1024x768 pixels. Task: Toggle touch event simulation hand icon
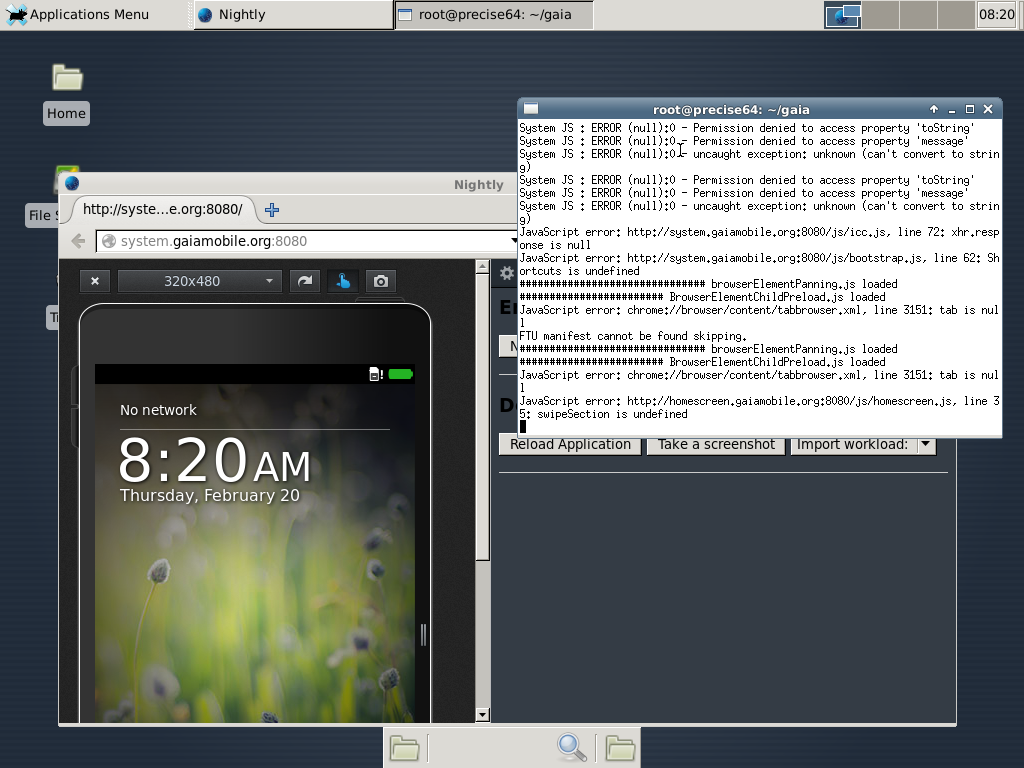click(343, 281)
